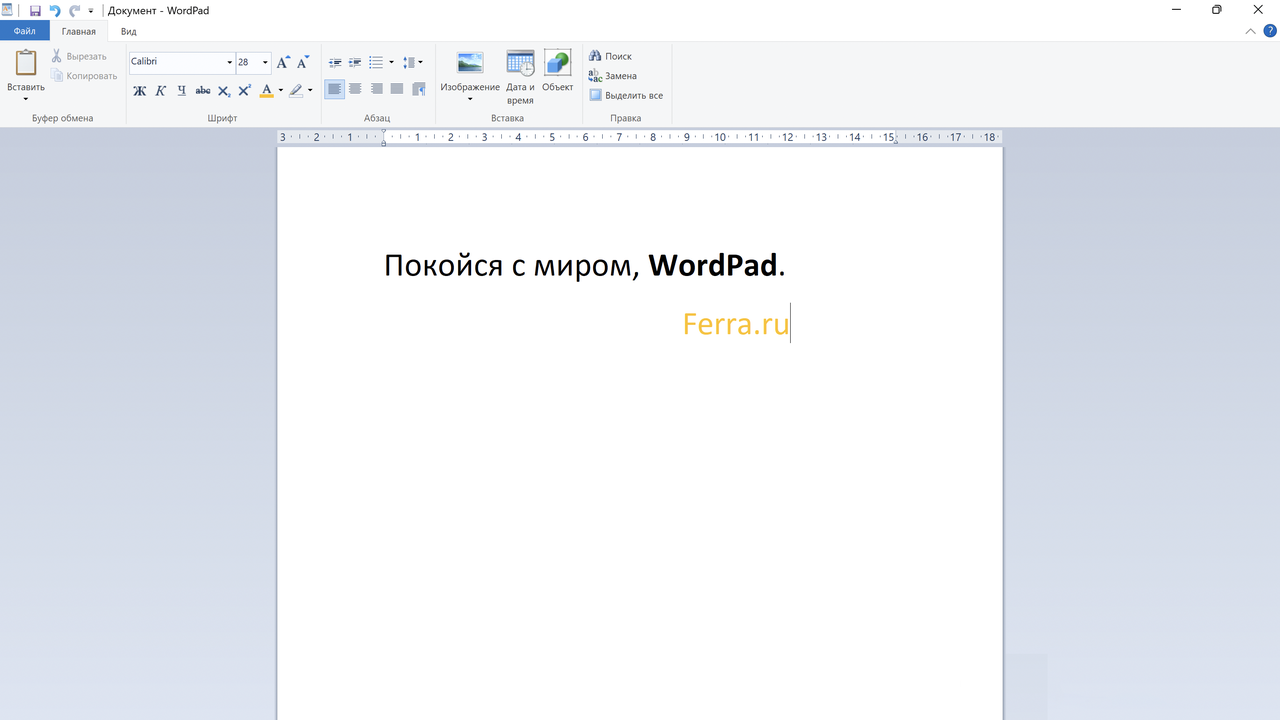Toggle underline formatting (Ч)
Screen dimensions: 1280x720
tap(181, 90)
